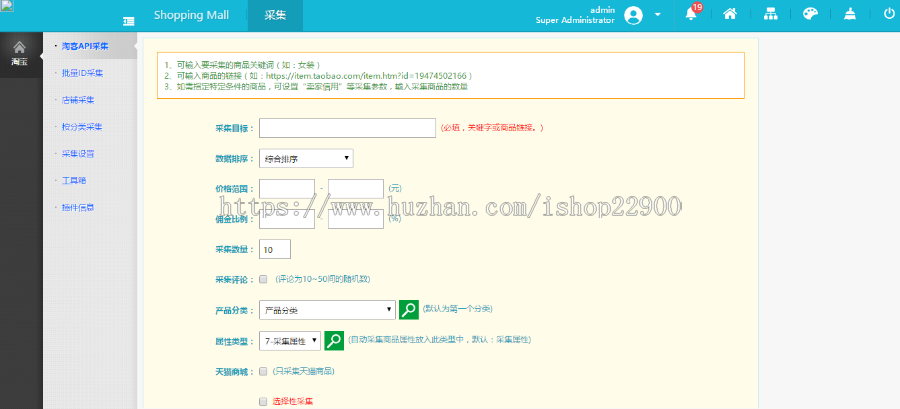Enable the 采集评论 checkbox
Viewport: 900px width, 409px height.
pos(263,279)
